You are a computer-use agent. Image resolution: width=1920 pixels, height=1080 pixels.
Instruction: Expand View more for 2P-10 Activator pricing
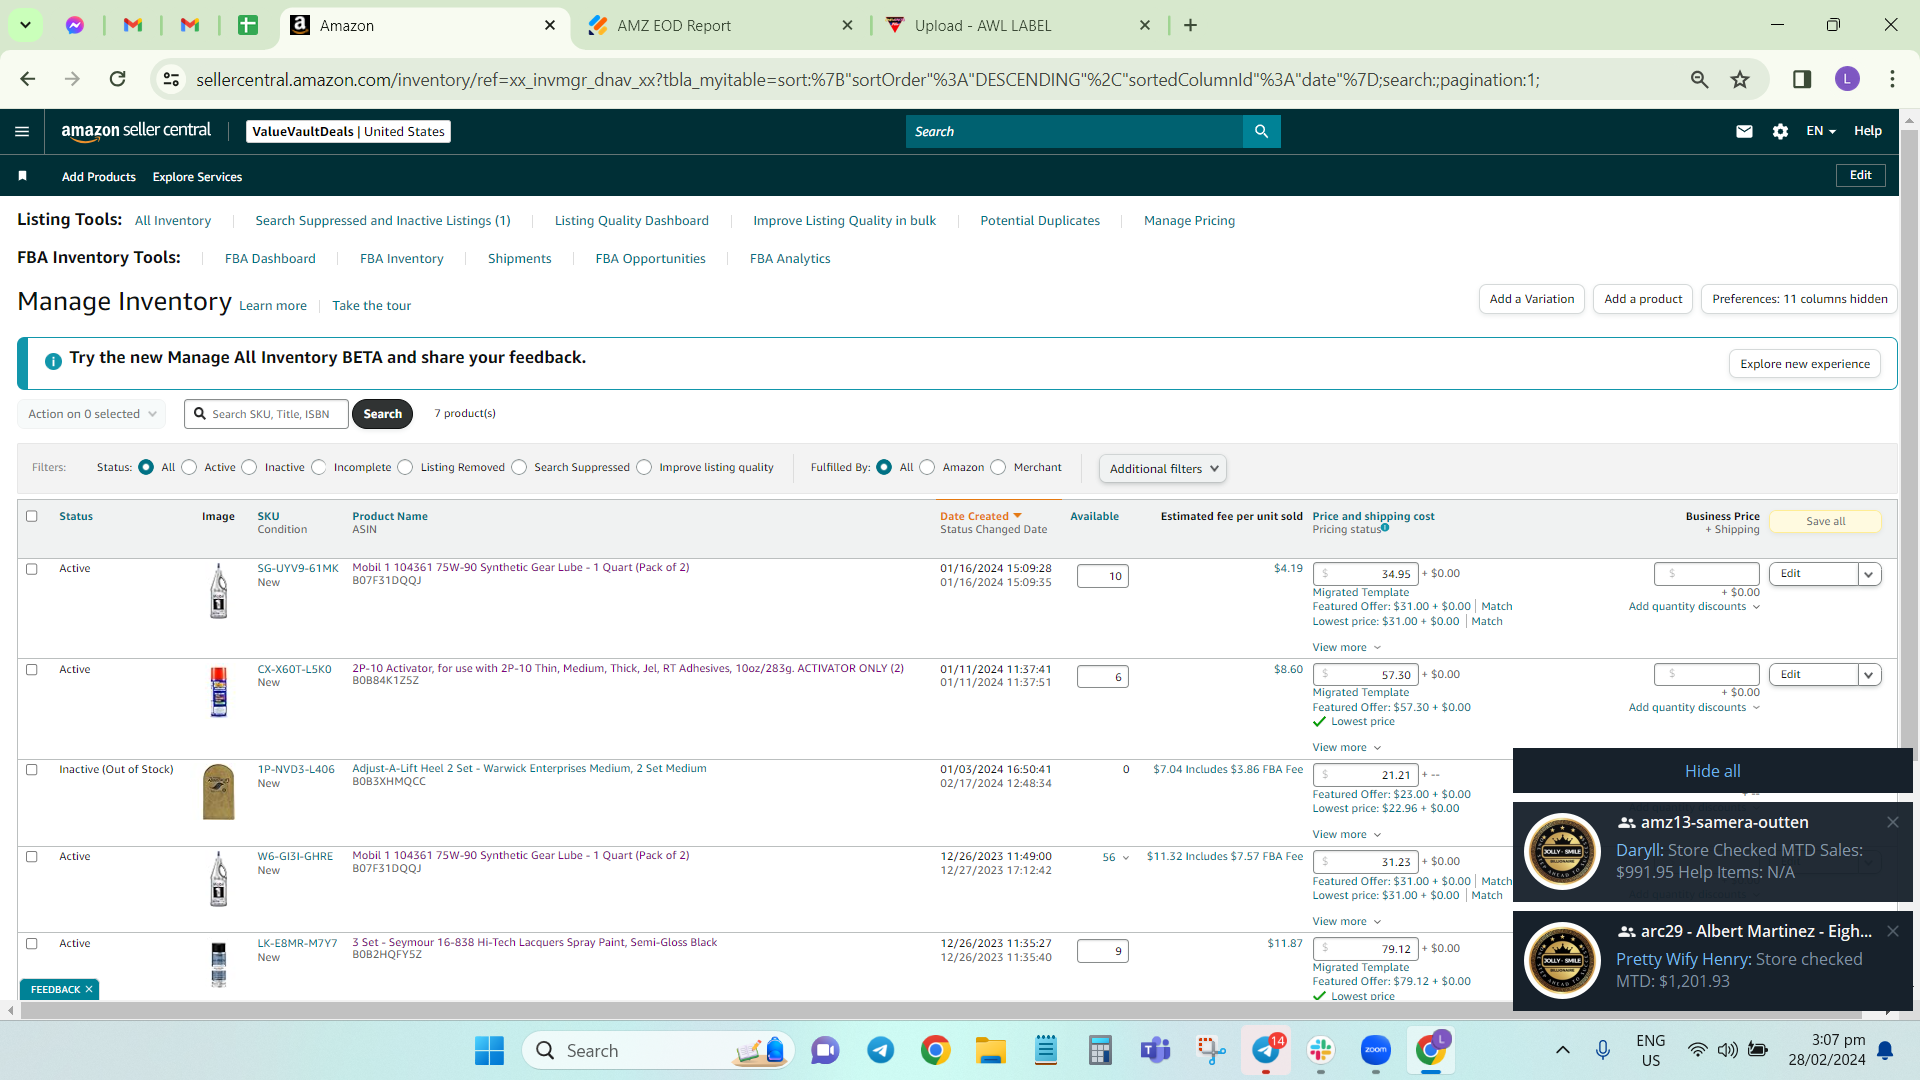tap(1346, 747)
